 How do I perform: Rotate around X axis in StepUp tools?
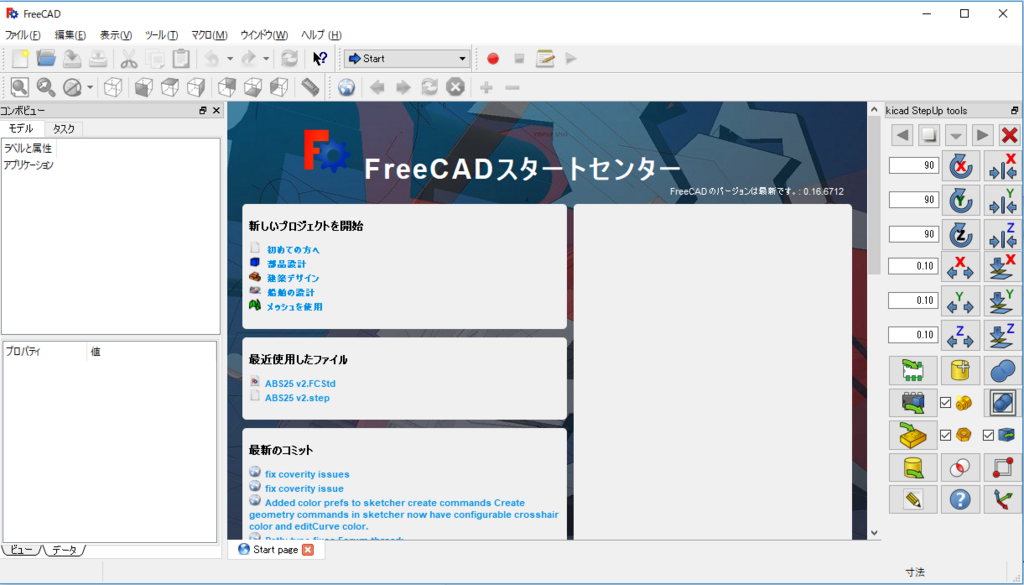click(961, 166)
